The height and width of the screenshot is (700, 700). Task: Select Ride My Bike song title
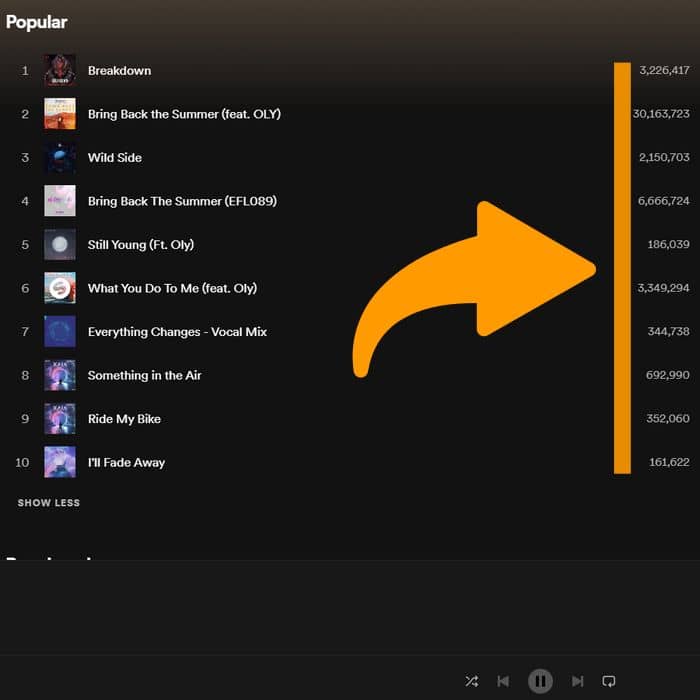pos(124,418)
